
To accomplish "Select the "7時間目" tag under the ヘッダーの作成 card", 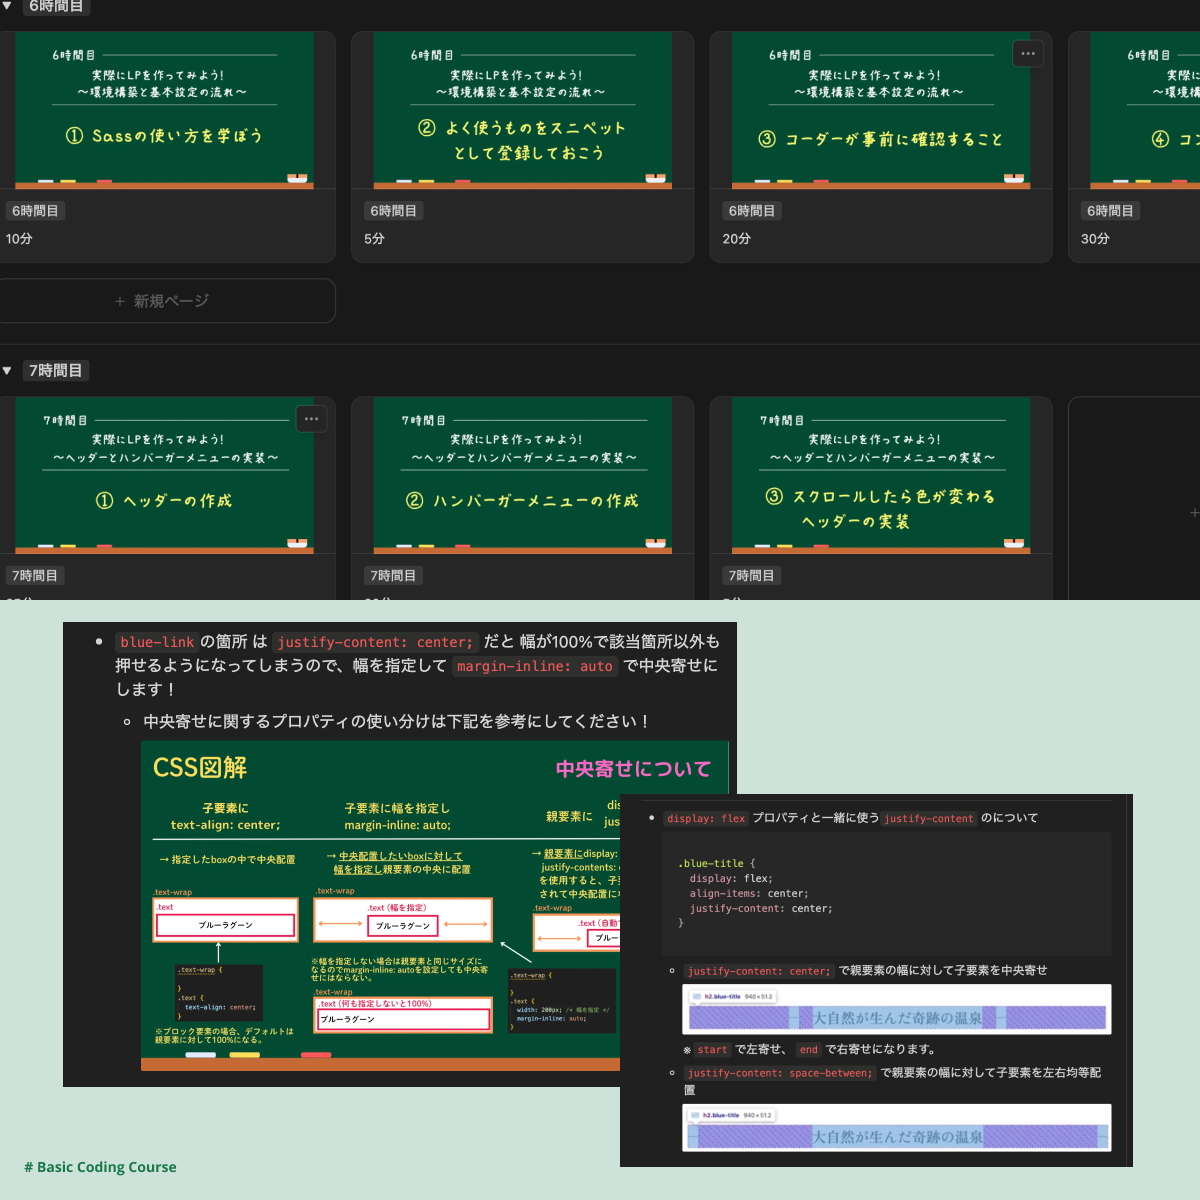I will point(34,575).
